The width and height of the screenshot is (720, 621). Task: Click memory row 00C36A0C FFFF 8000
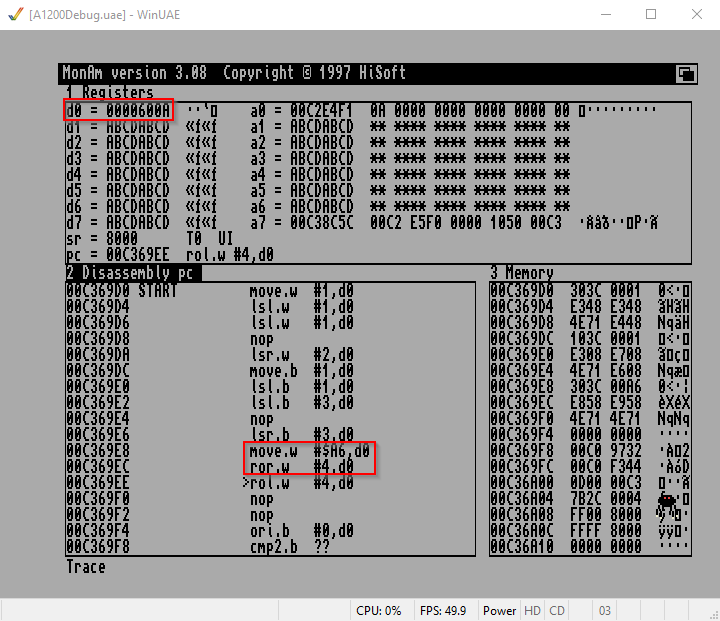590,531
